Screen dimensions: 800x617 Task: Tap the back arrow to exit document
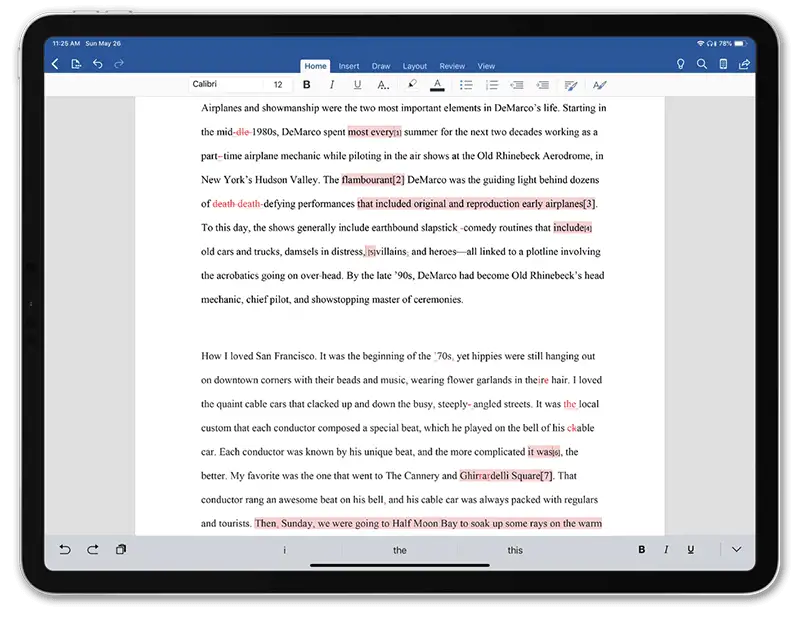[55, 64]
